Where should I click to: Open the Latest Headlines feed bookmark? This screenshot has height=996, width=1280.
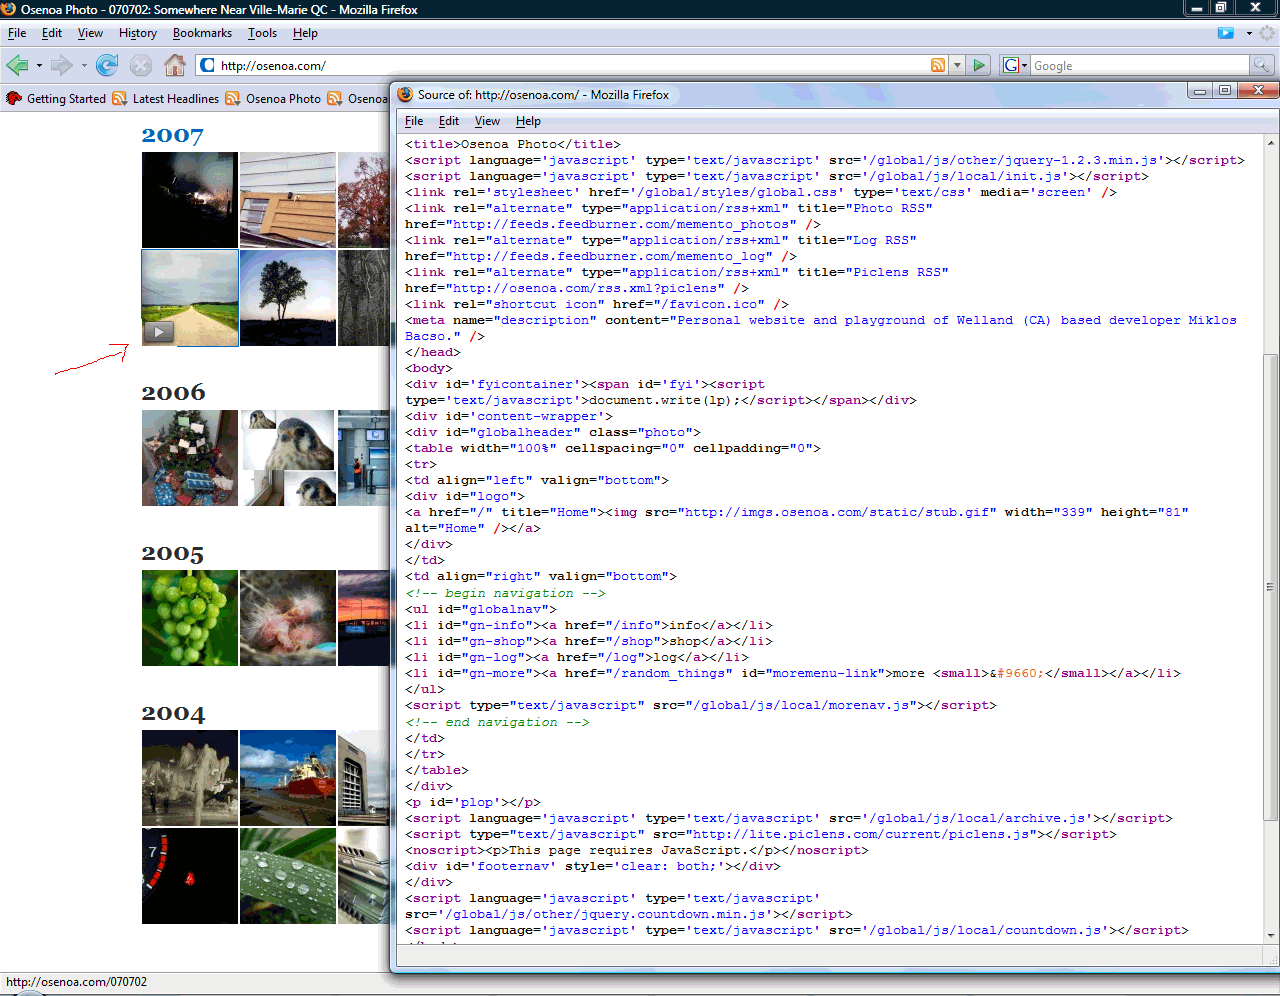point(175,99)
